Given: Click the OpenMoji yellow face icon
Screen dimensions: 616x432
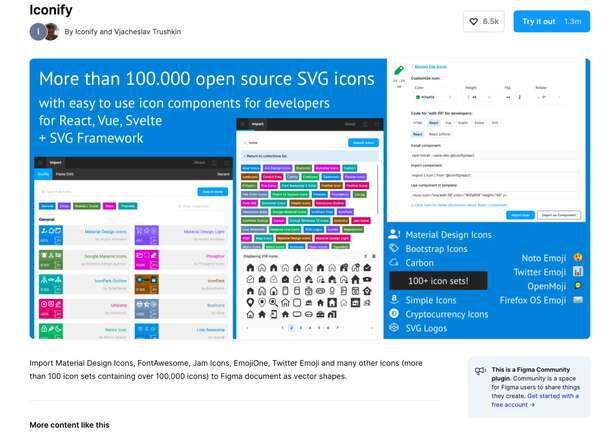Looking at the screenshot, I should [x=578, y=286].
